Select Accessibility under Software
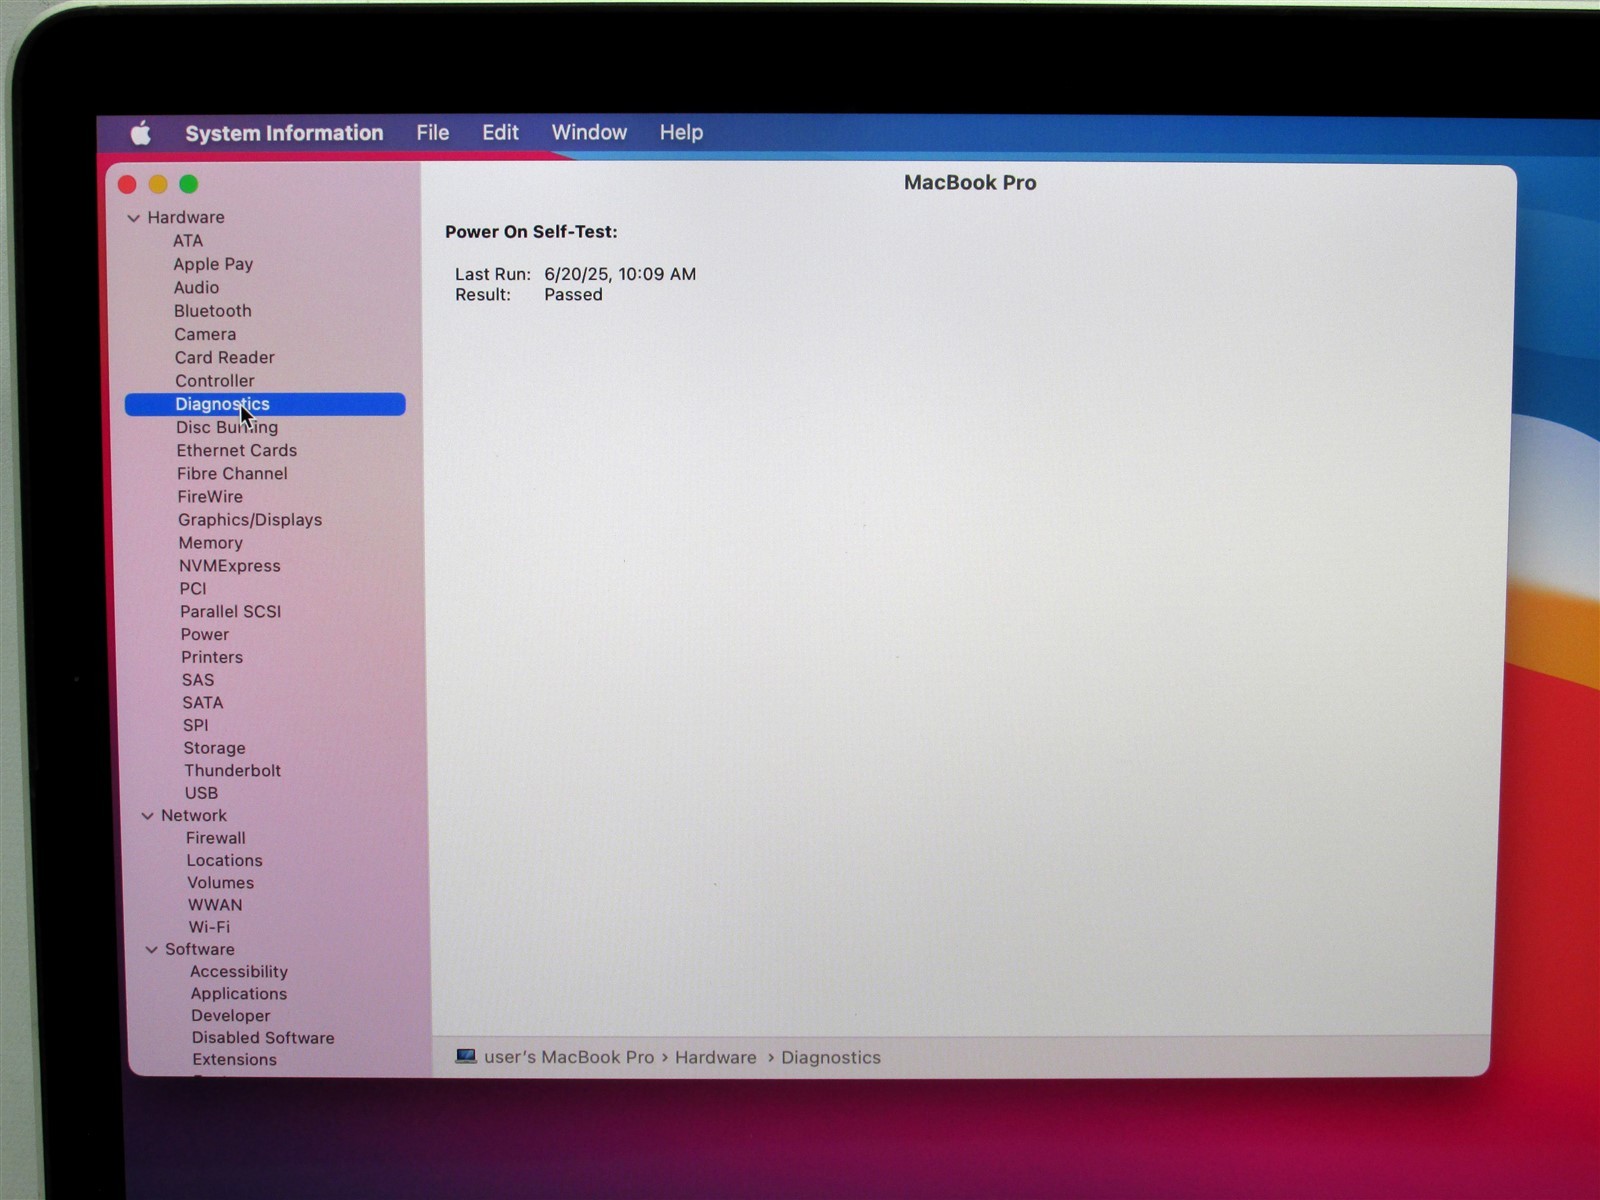Viewport: 1600px width, 1200px height. click(x=239, y=972)
